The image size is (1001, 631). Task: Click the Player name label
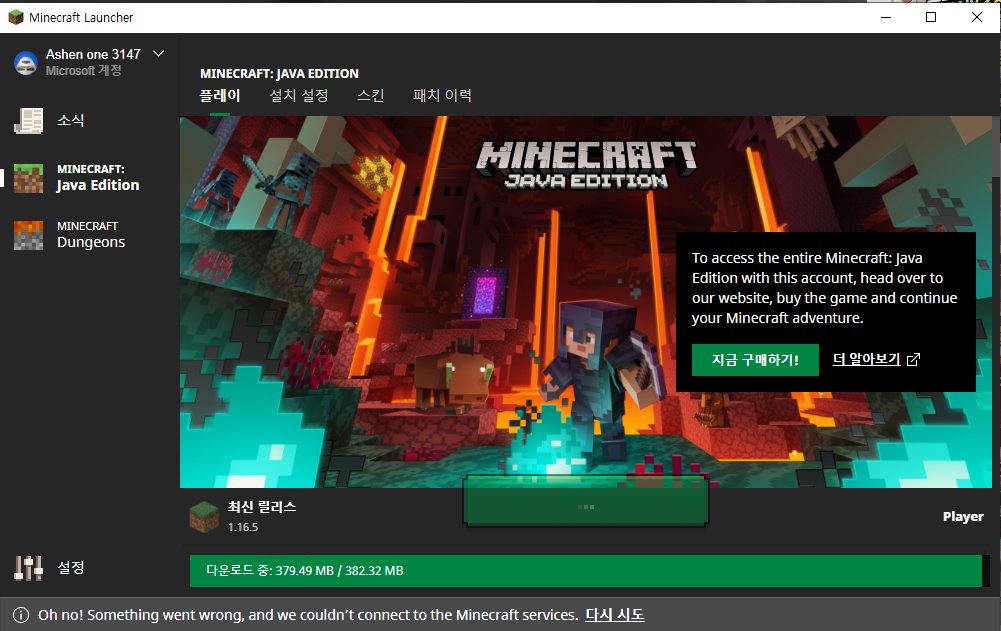[963, 517]
